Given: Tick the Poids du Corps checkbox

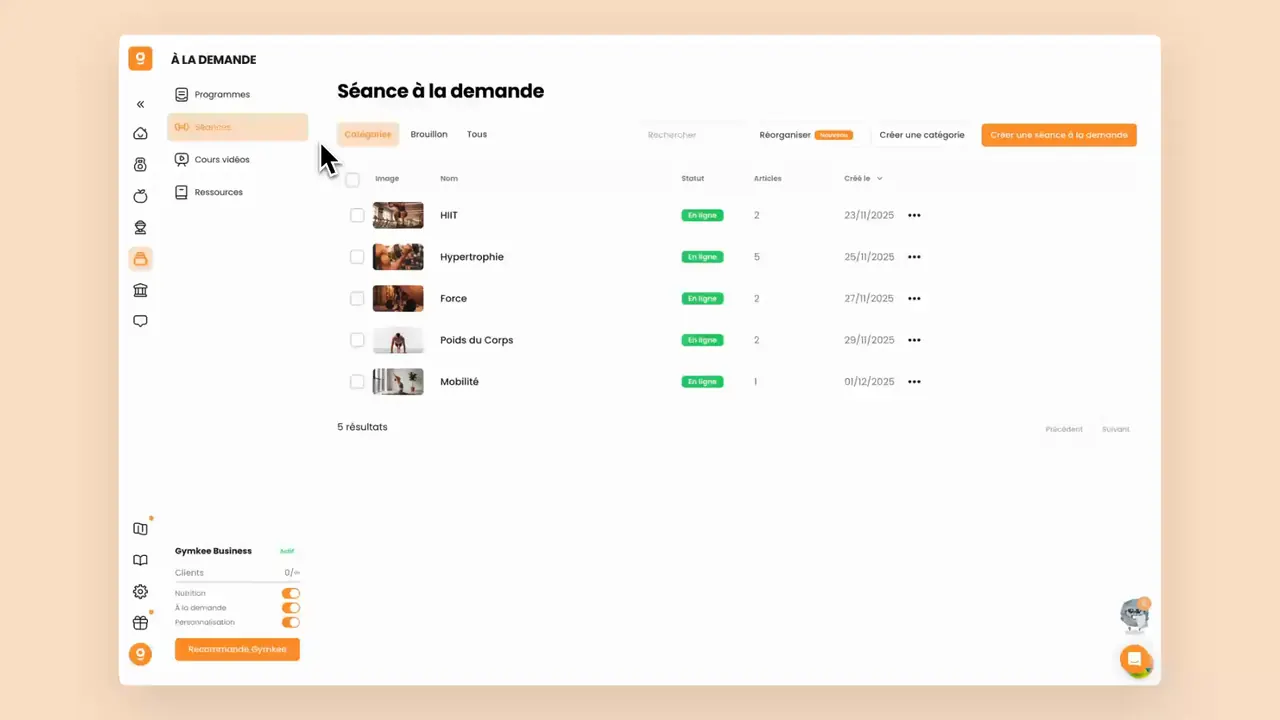Looking at the screenshot, I should [357, 340].
